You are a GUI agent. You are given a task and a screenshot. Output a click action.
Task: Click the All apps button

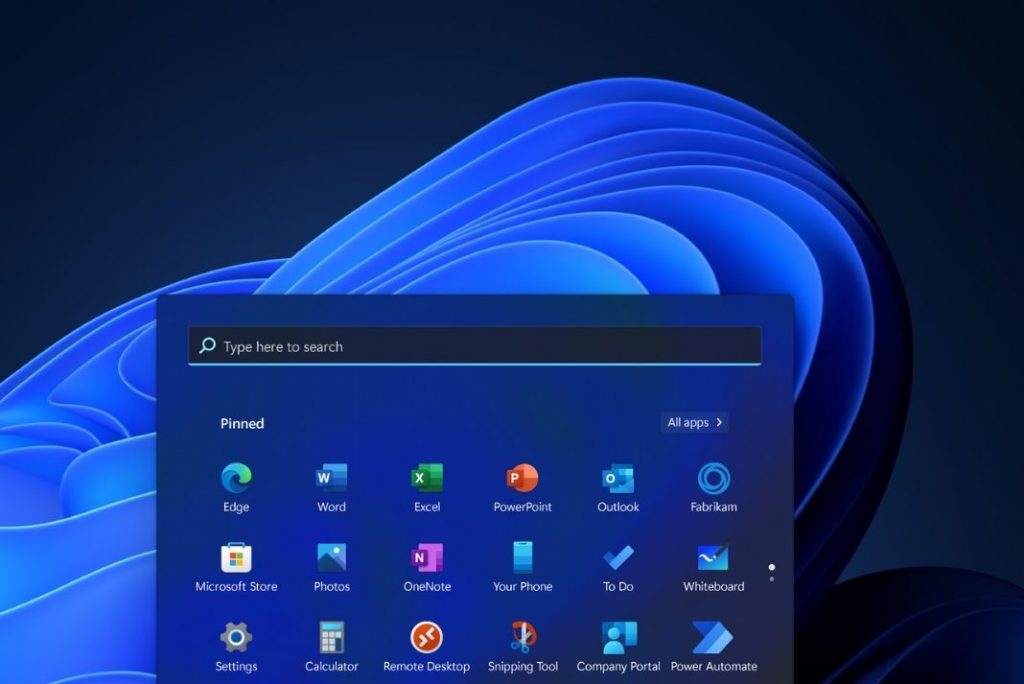pos(695,422)
